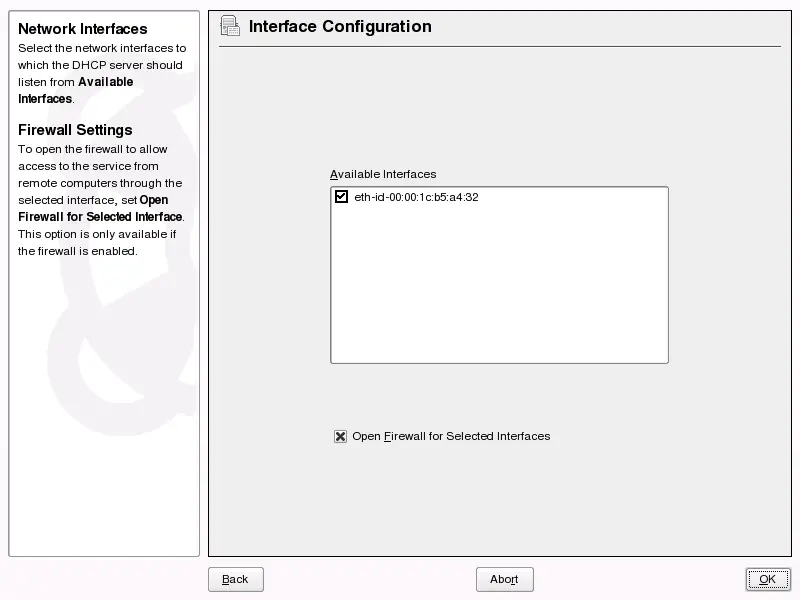Screen dimensions: 800x600
Task: Click the Interface Configuration header icon
Action: coord(229,27)
